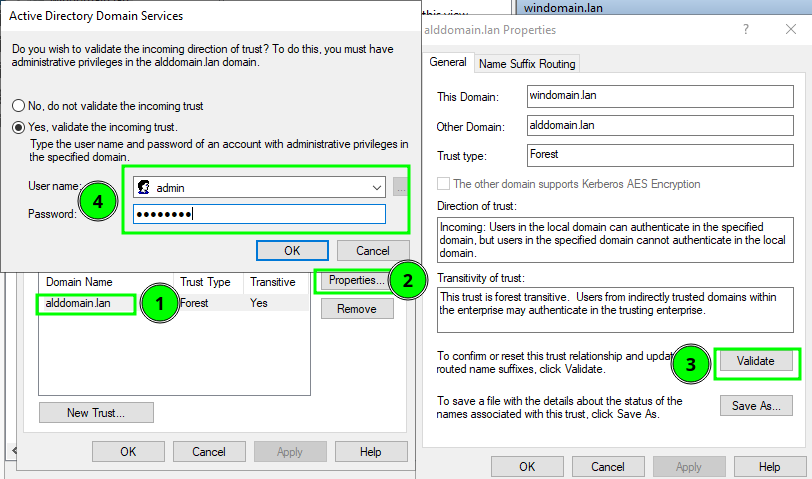Select windomain.lan in the background window

(x=563, y=8)
